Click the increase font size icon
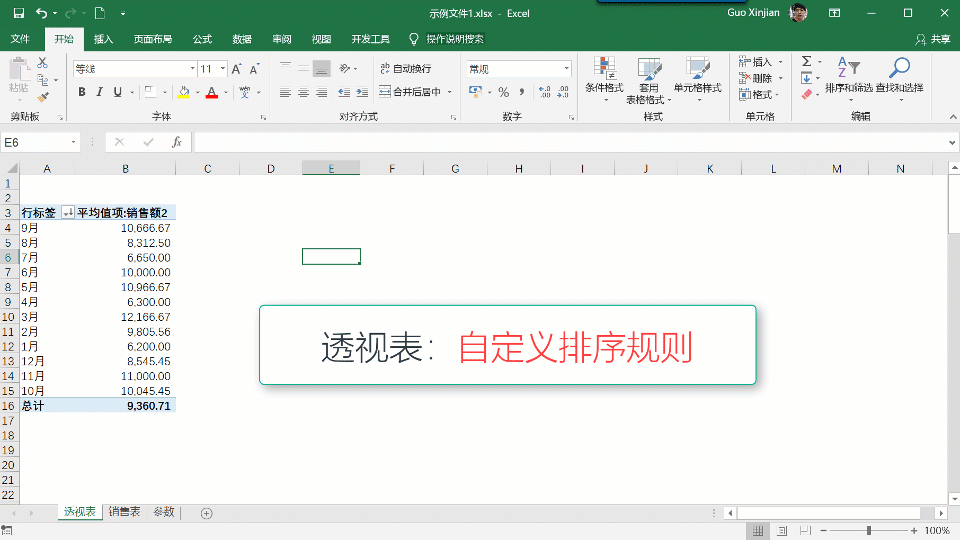The image size is (960, 540). pos(237,69)
